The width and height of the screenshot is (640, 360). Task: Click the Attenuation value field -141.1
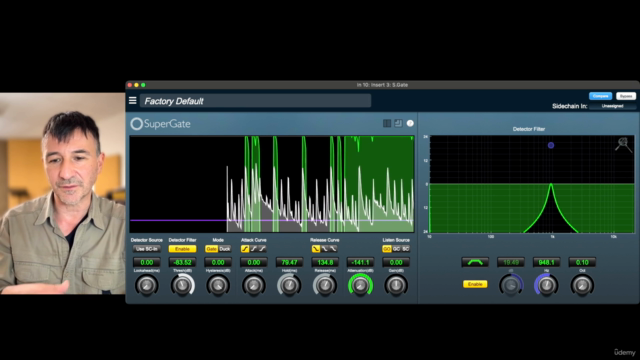tap(360, 262)
